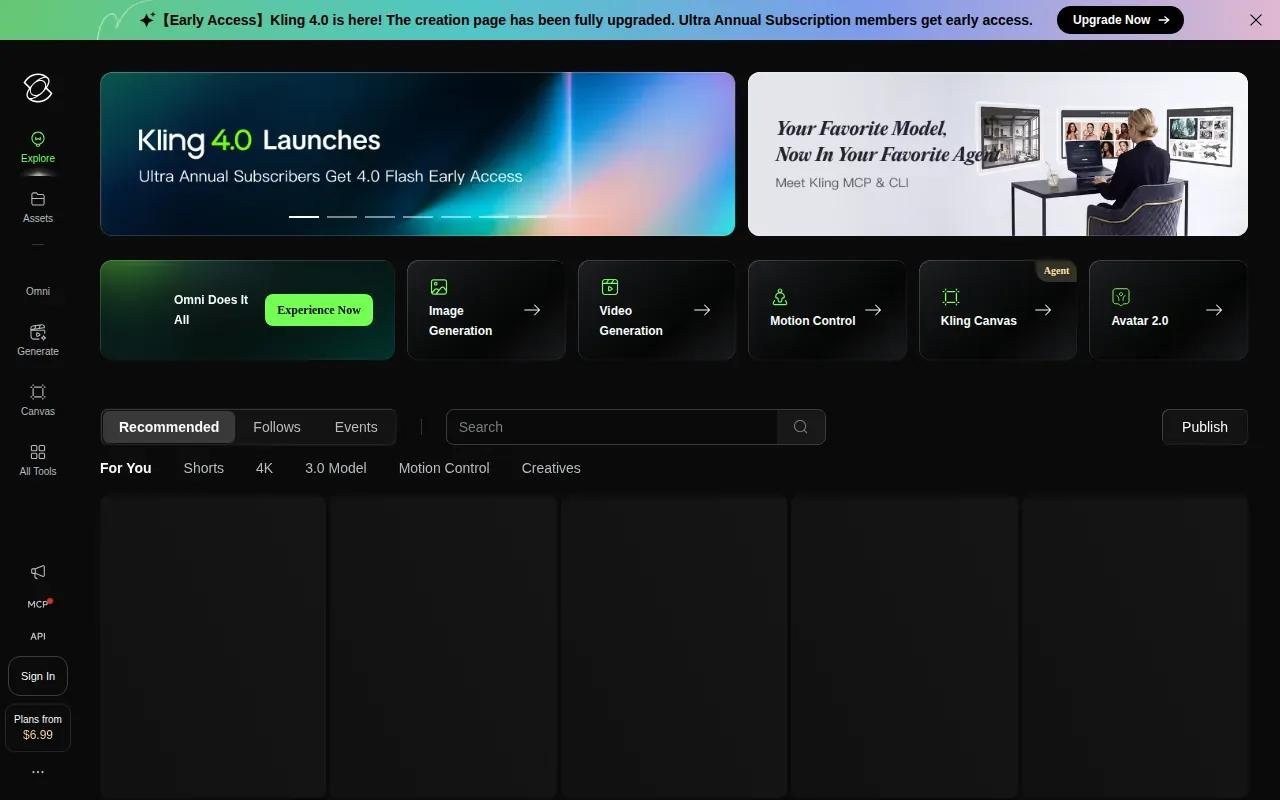Image resolution: width=1280 pixels, height=800 pixels.
Task: Click the Agent badge on Kling Canvas
Action: tap(1056, 271)
